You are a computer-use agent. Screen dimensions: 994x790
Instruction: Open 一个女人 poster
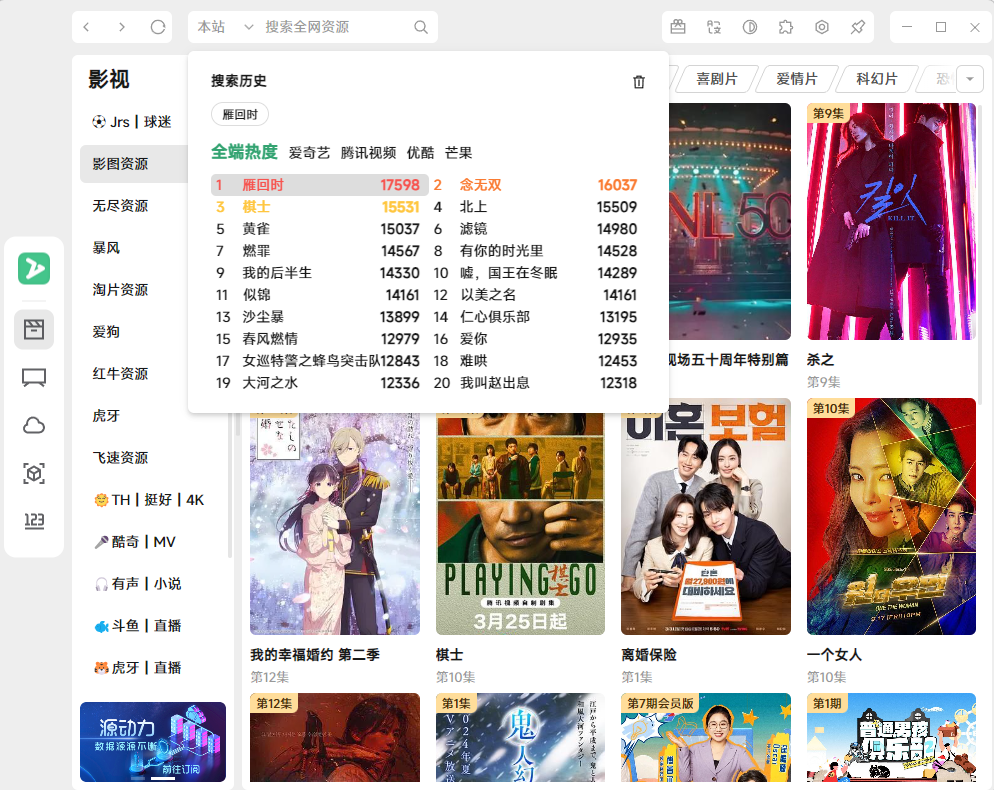[891, 516]
